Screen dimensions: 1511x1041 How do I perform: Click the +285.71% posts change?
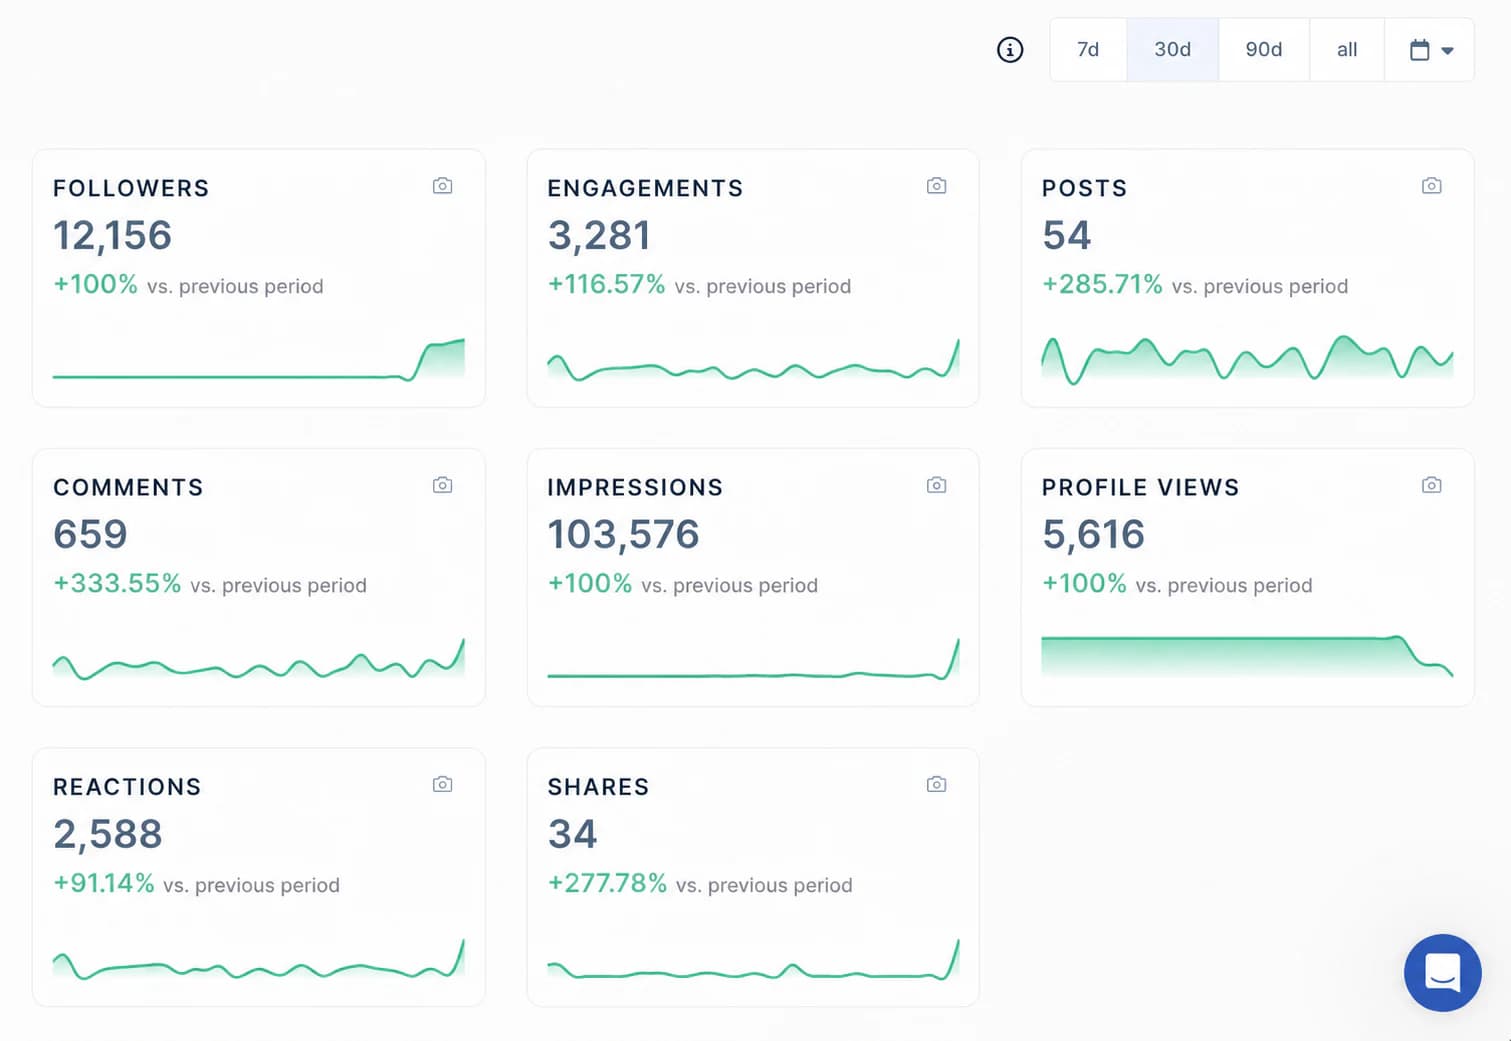[1102, 285]
